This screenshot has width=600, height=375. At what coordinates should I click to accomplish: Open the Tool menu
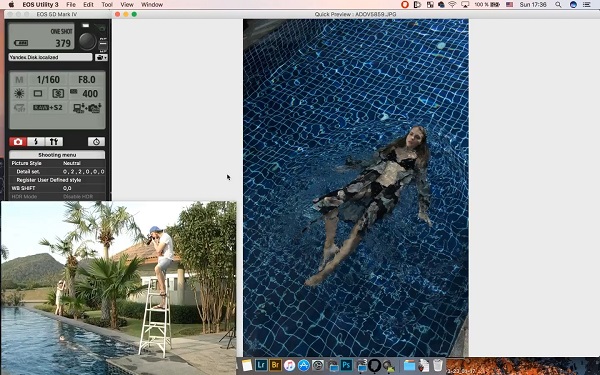point(107,5)
